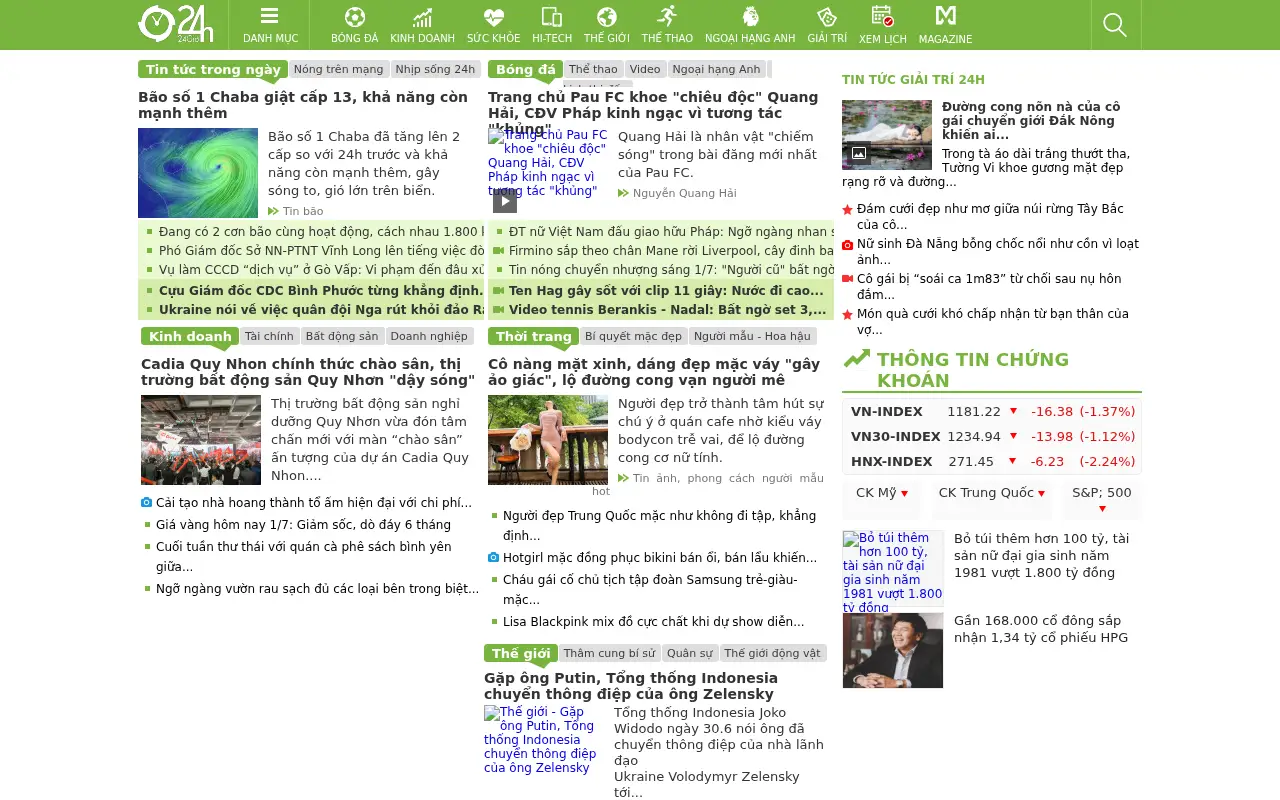Open the Xem Lịch calendar icon
Screen dimensions: 1280x800
tap(882, 16)
